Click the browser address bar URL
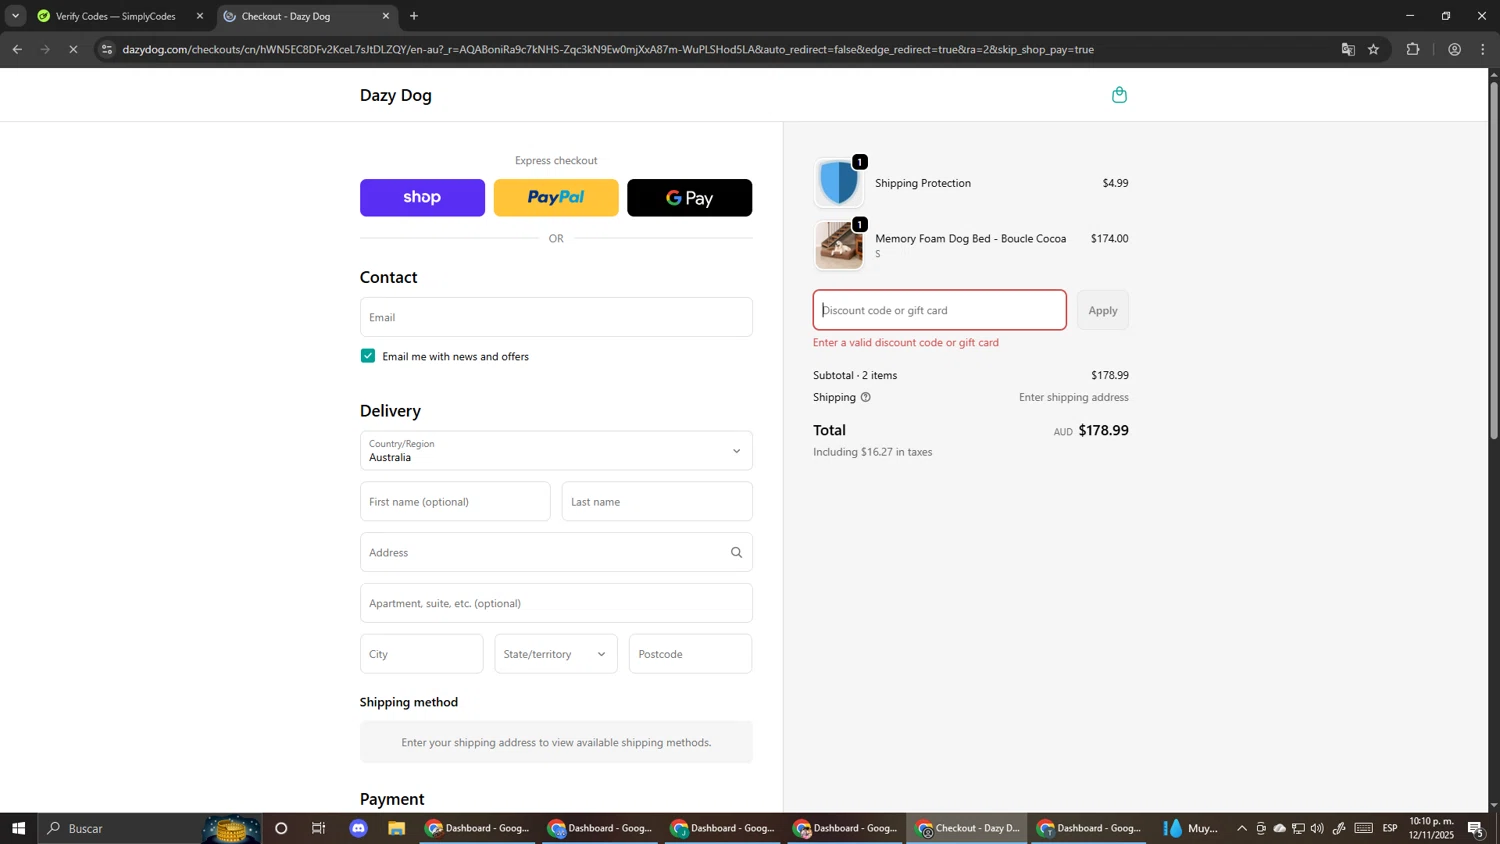1500x844 pixels. coord(608,49)
